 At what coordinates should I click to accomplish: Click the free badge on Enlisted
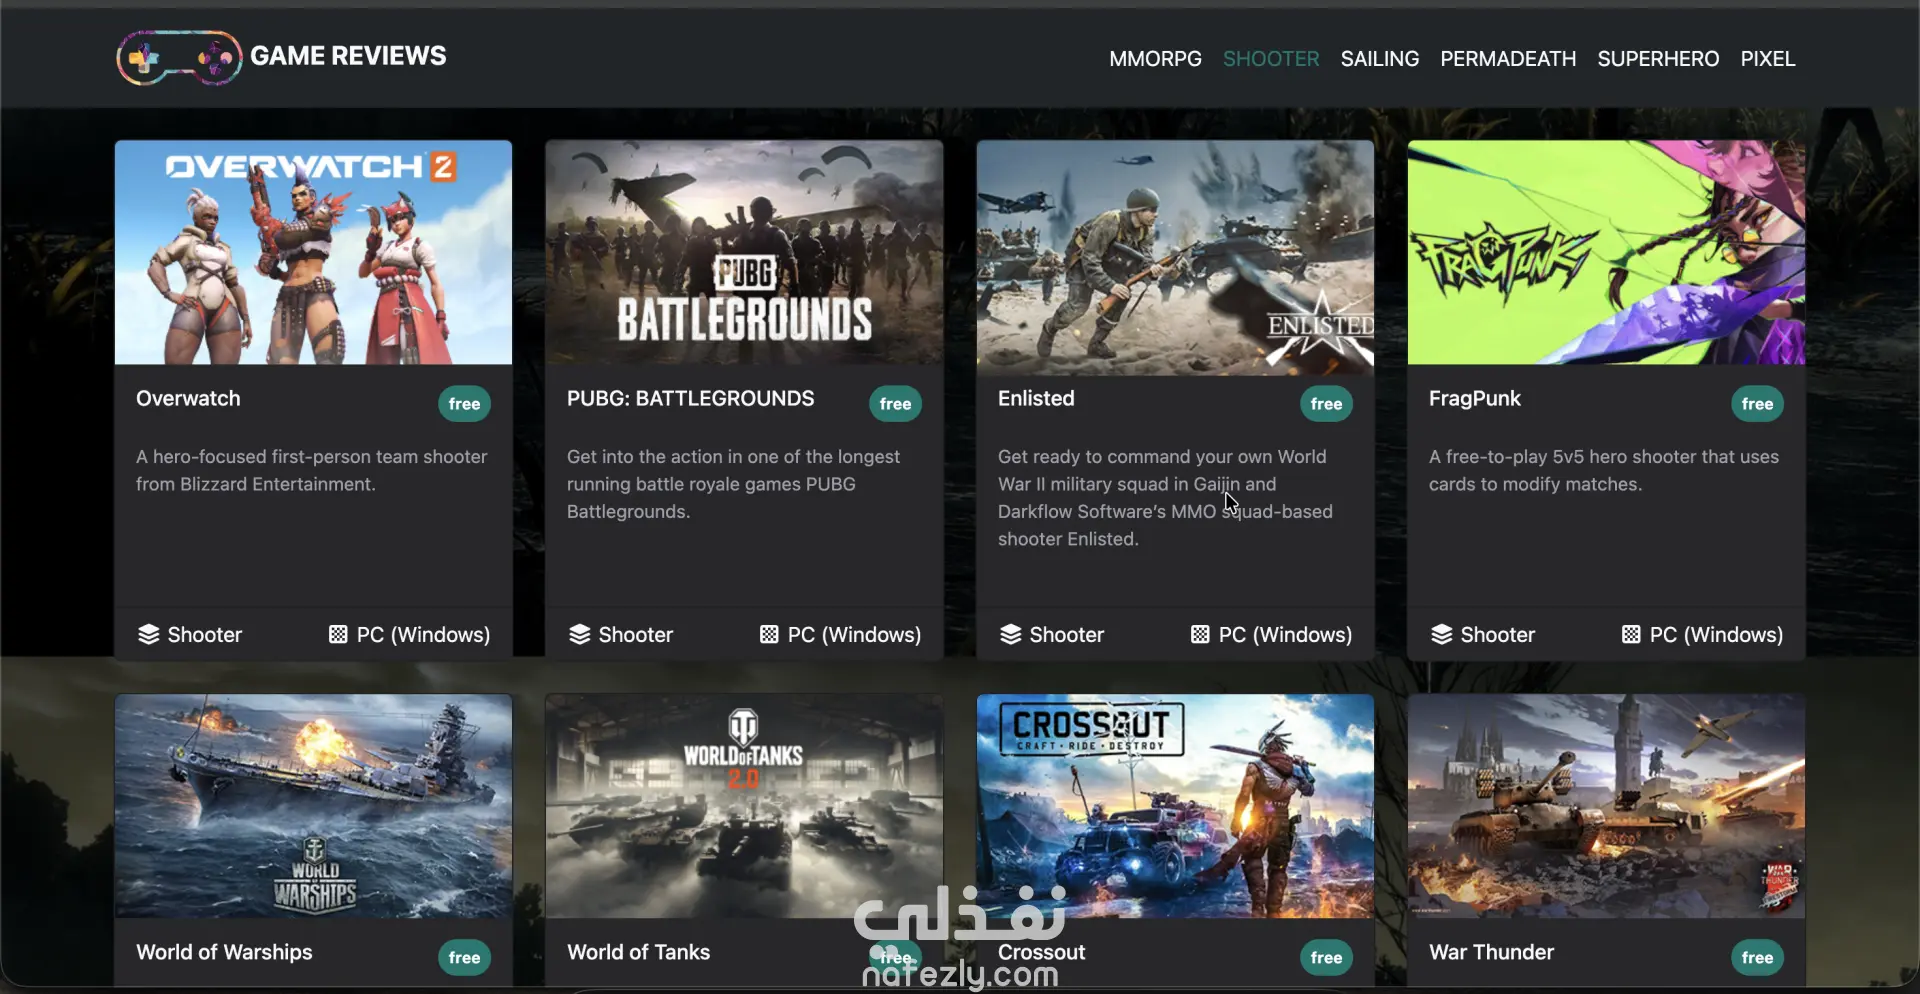coord(1326,404)
